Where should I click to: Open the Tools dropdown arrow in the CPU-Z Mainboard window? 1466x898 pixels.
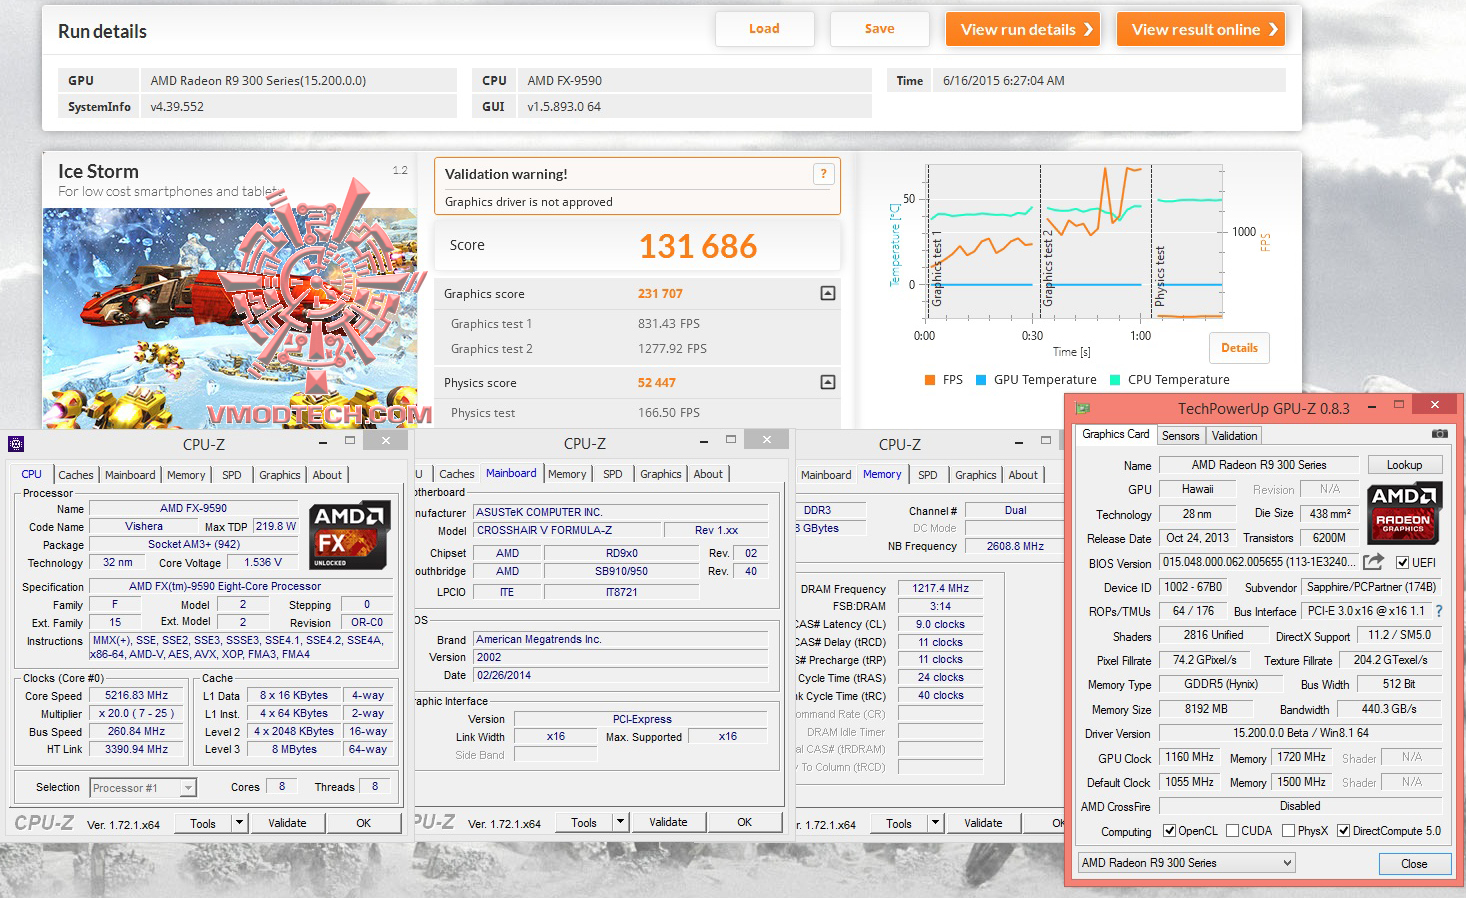tap(620, 822)
